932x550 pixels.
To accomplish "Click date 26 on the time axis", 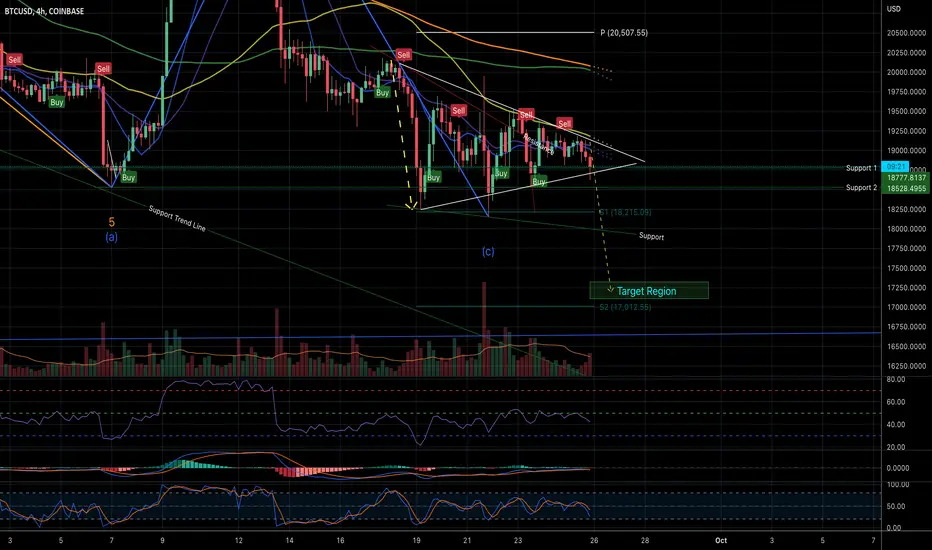I will [594, 540].
